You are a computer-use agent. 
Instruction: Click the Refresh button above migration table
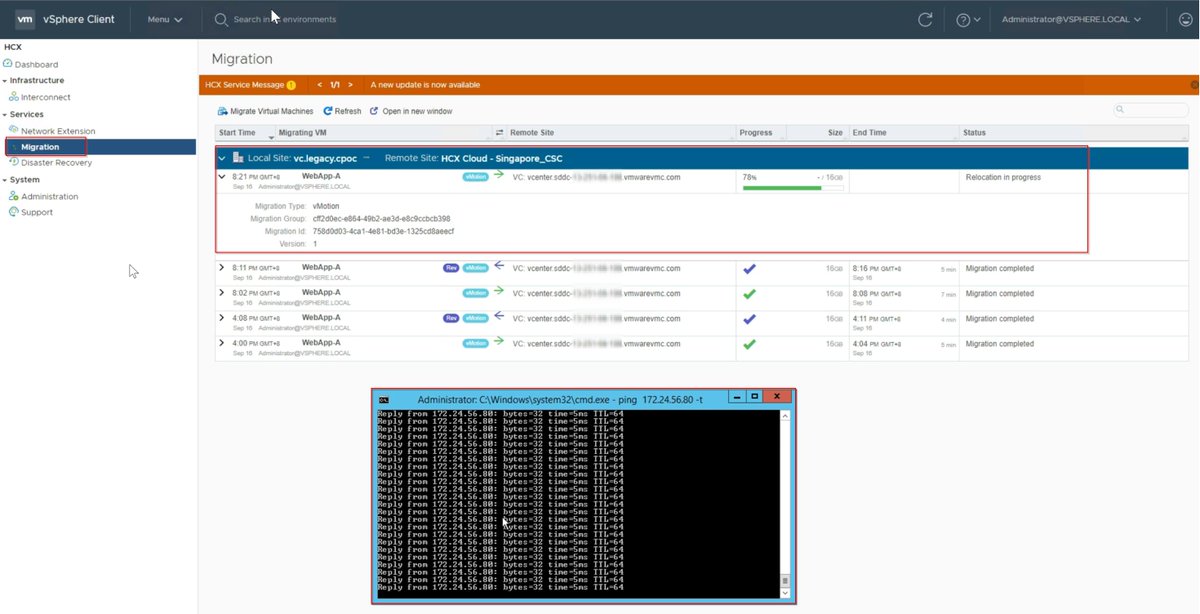[342, 111]
